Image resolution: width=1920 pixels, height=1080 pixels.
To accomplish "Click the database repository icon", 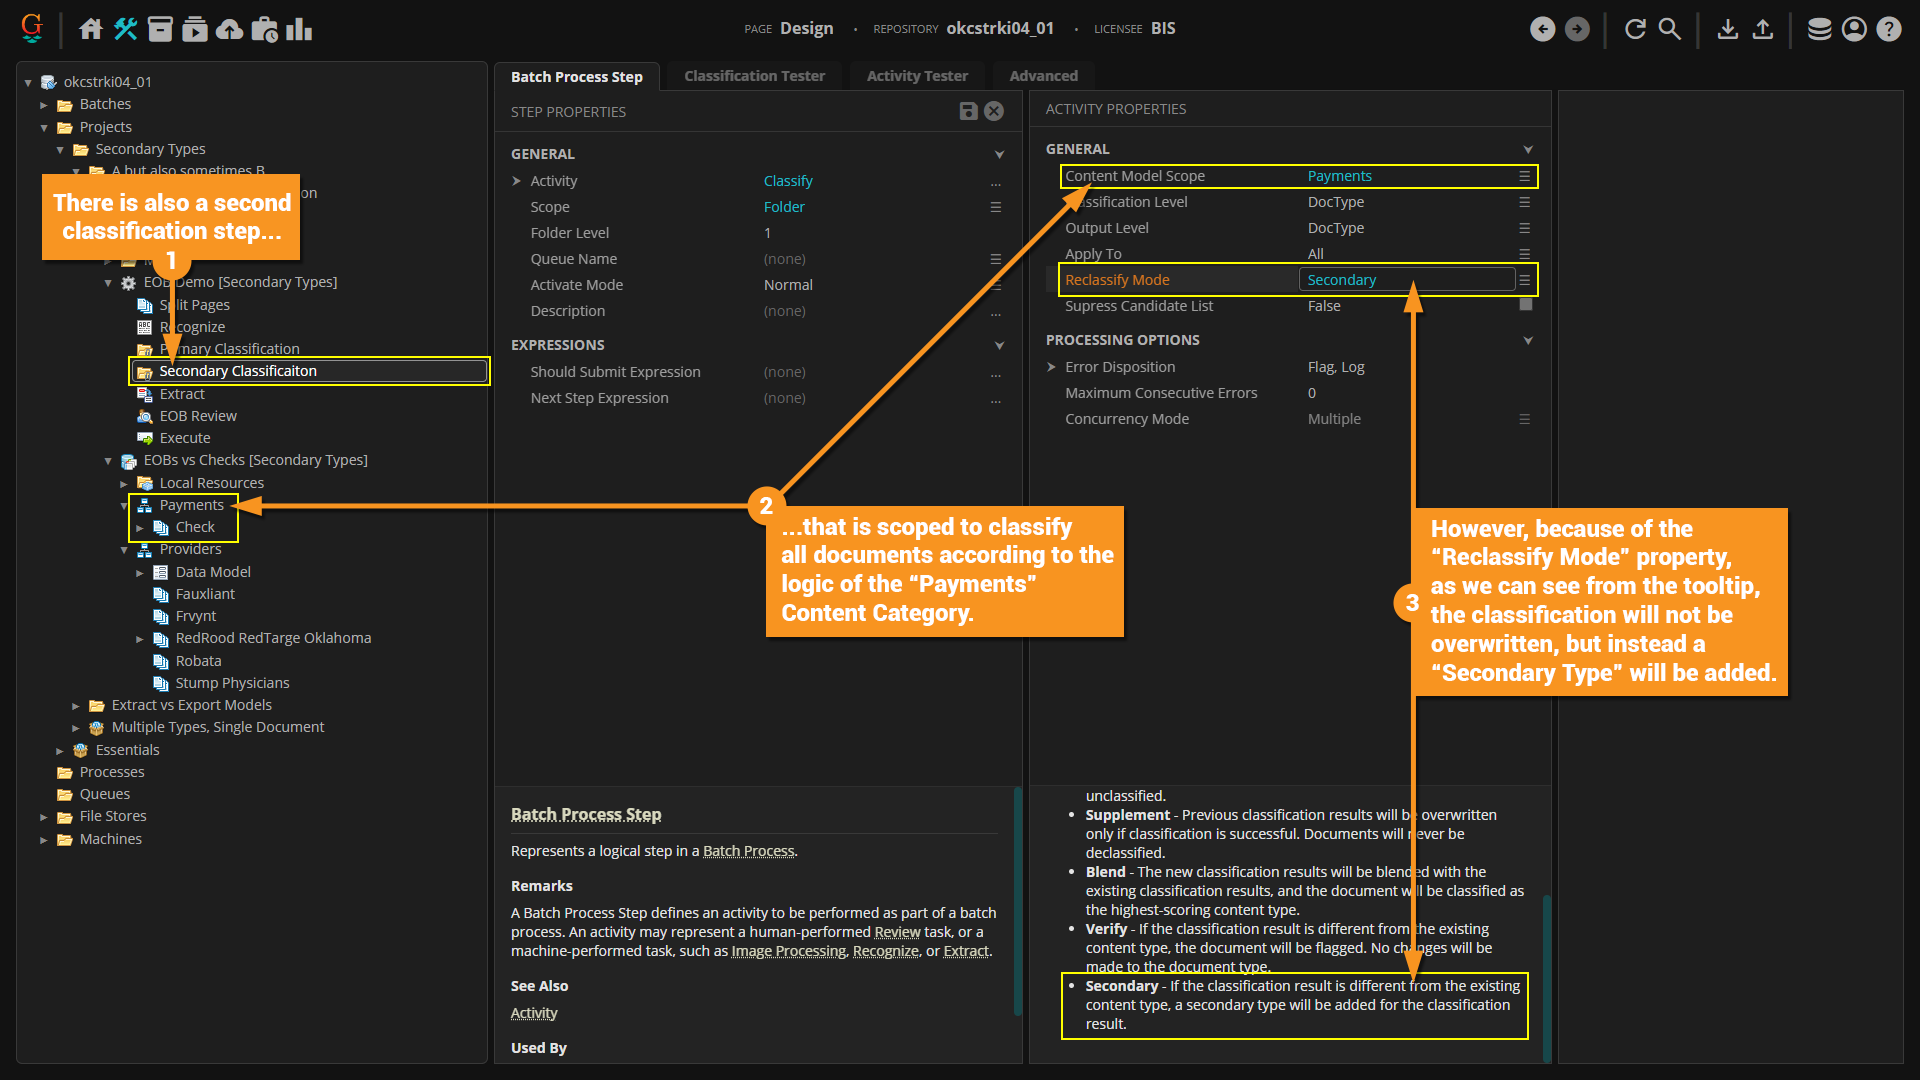I will pos(1819,29).
